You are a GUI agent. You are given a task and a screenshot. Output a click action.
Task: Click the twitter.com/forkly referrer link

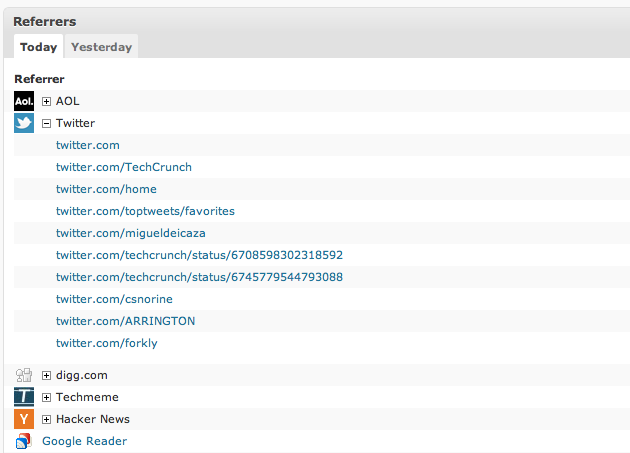click(106, 343)
